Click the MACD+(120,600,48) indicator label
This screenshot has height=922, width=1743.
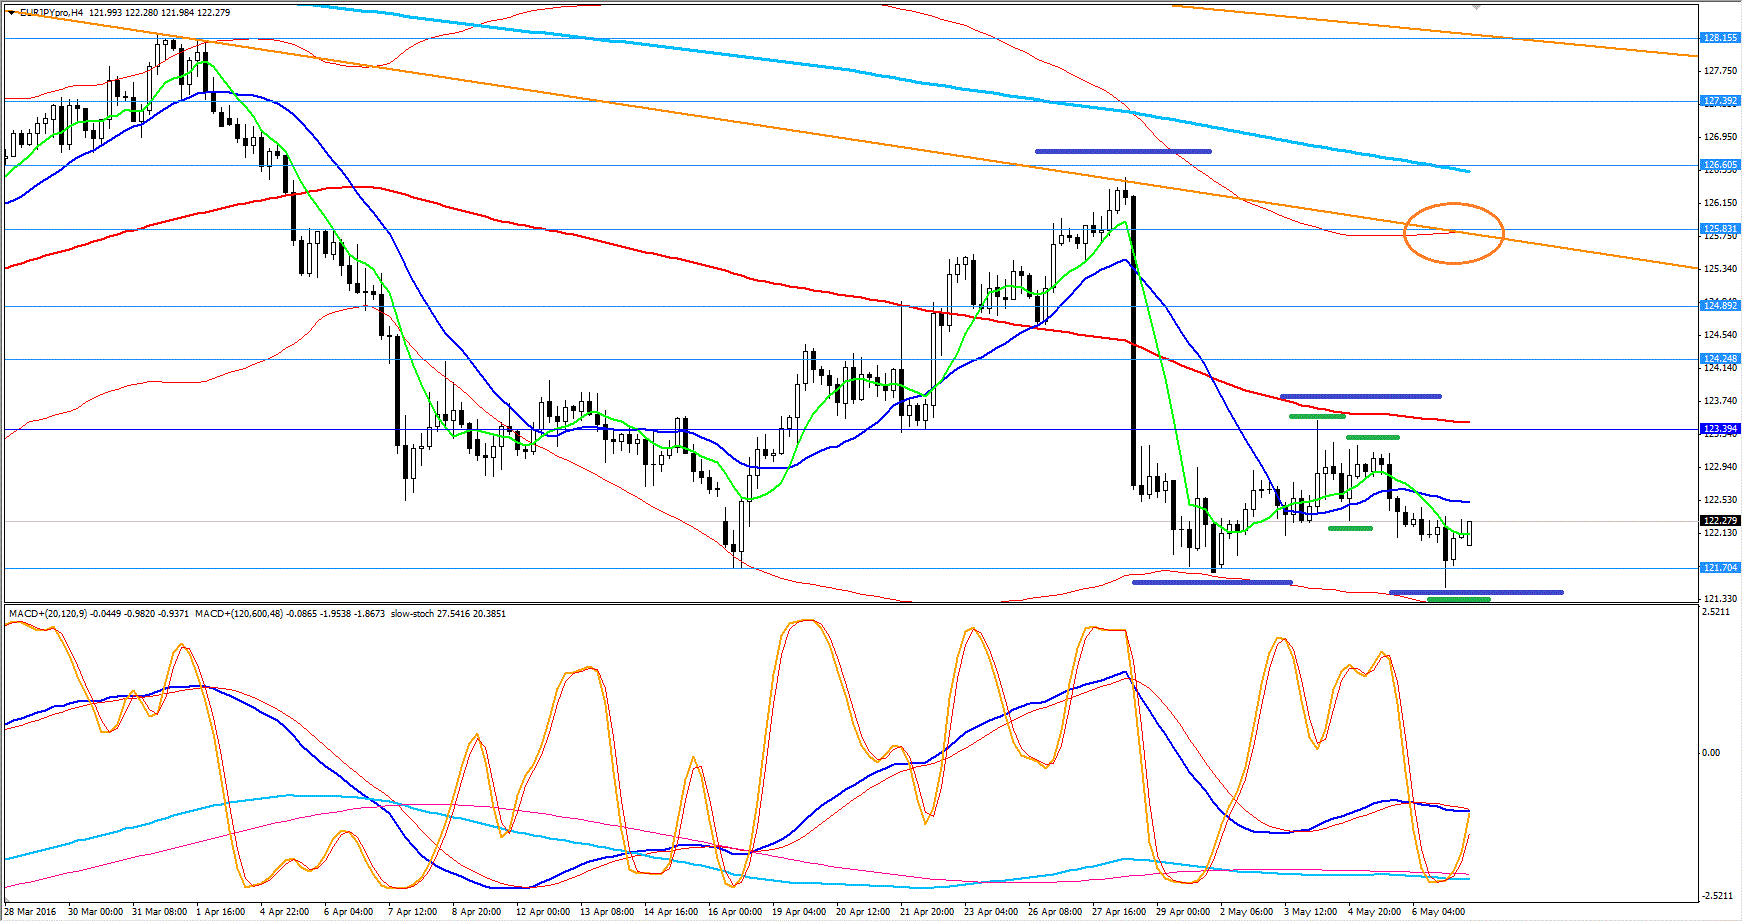(x=240, y=614)
